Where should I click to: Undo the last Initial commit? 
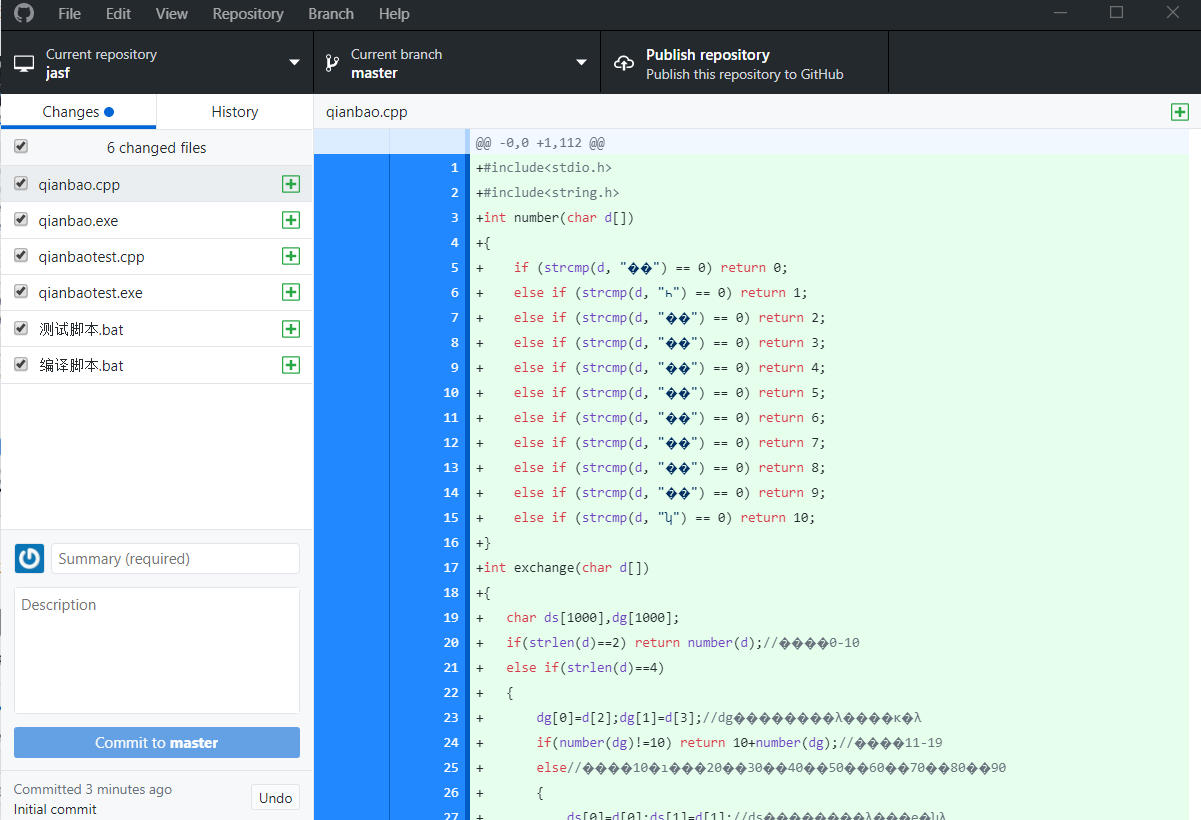click(x=275, y=797)
